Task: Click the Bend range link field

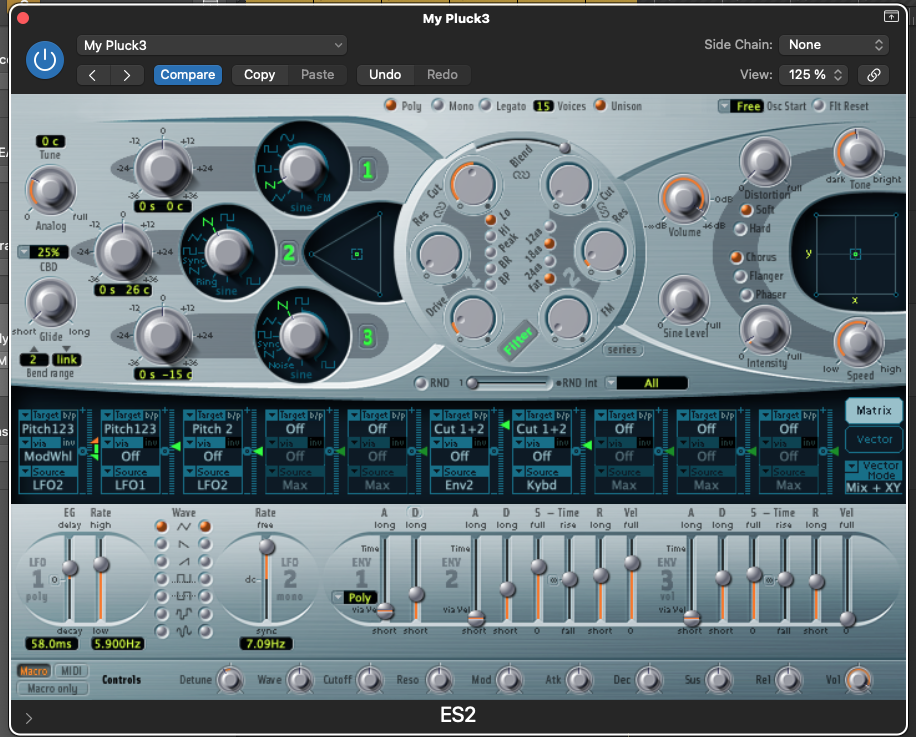Action: click(67, 360)
